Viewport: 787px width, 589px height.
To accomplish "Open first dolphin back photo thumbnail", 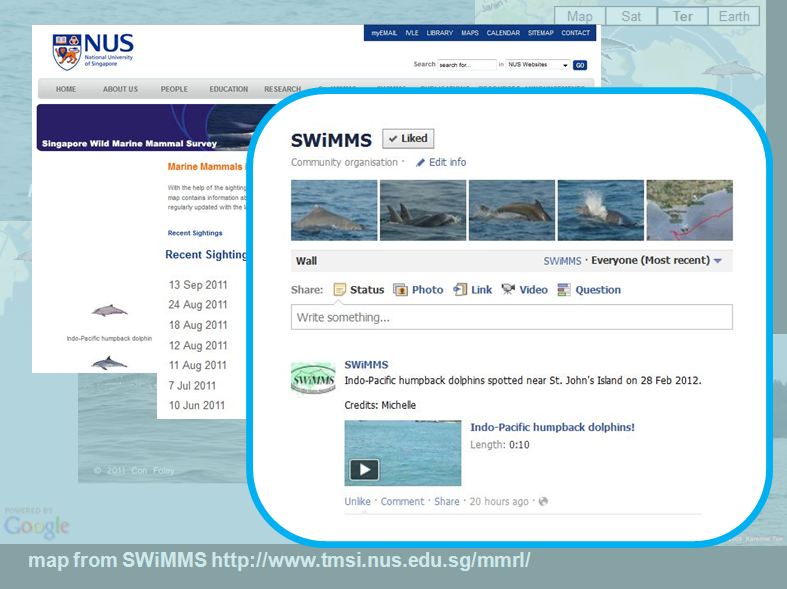I will 334,210.
